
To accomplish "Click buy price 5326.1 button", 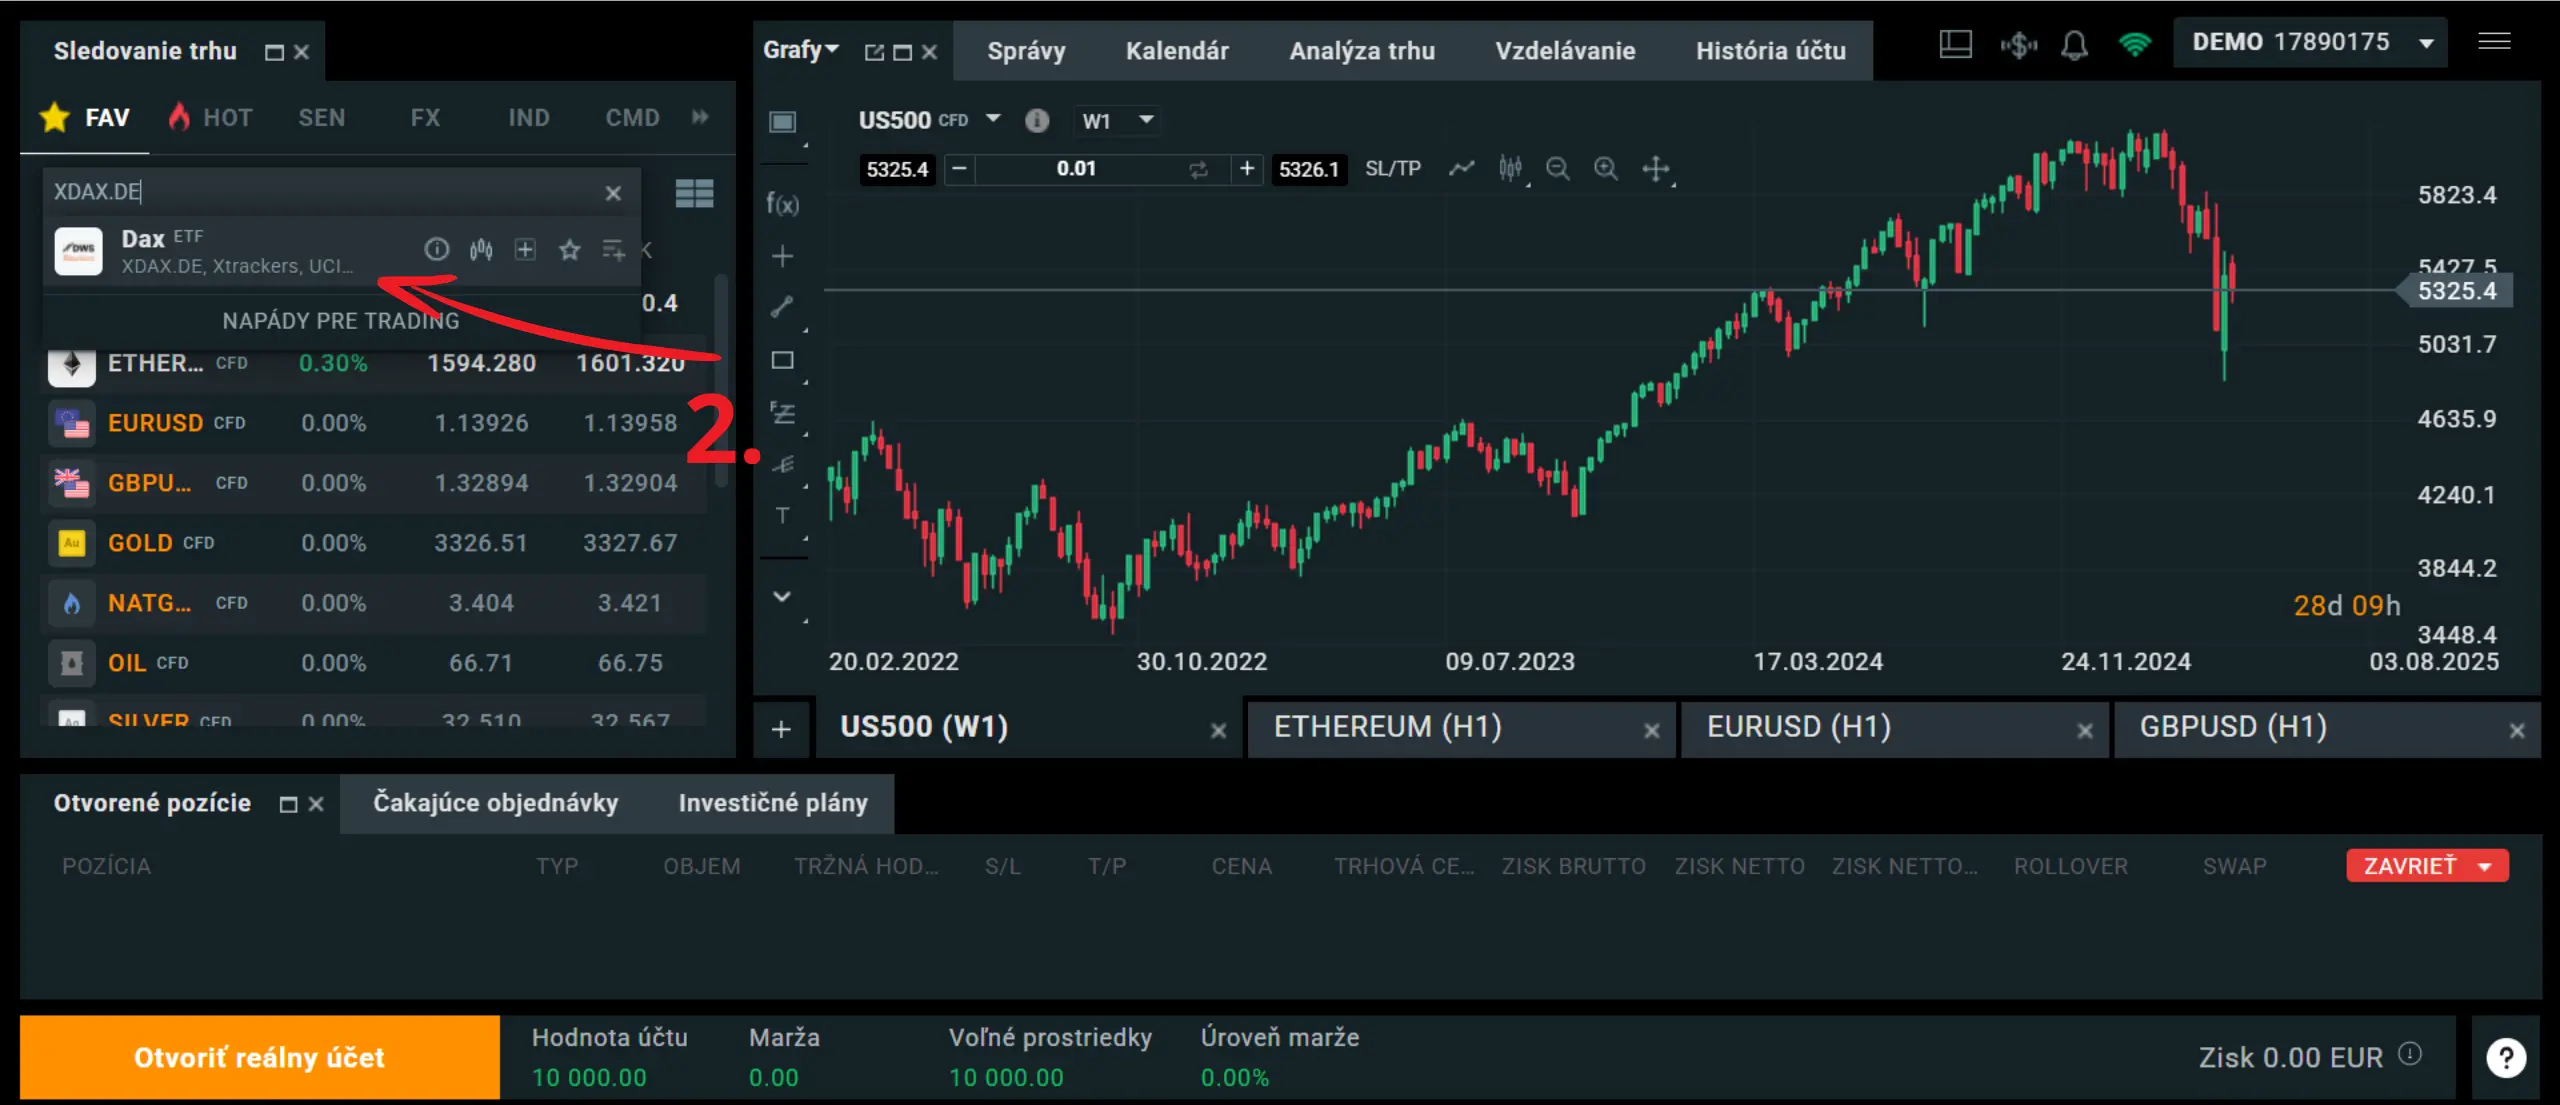I will (1308, 169).
